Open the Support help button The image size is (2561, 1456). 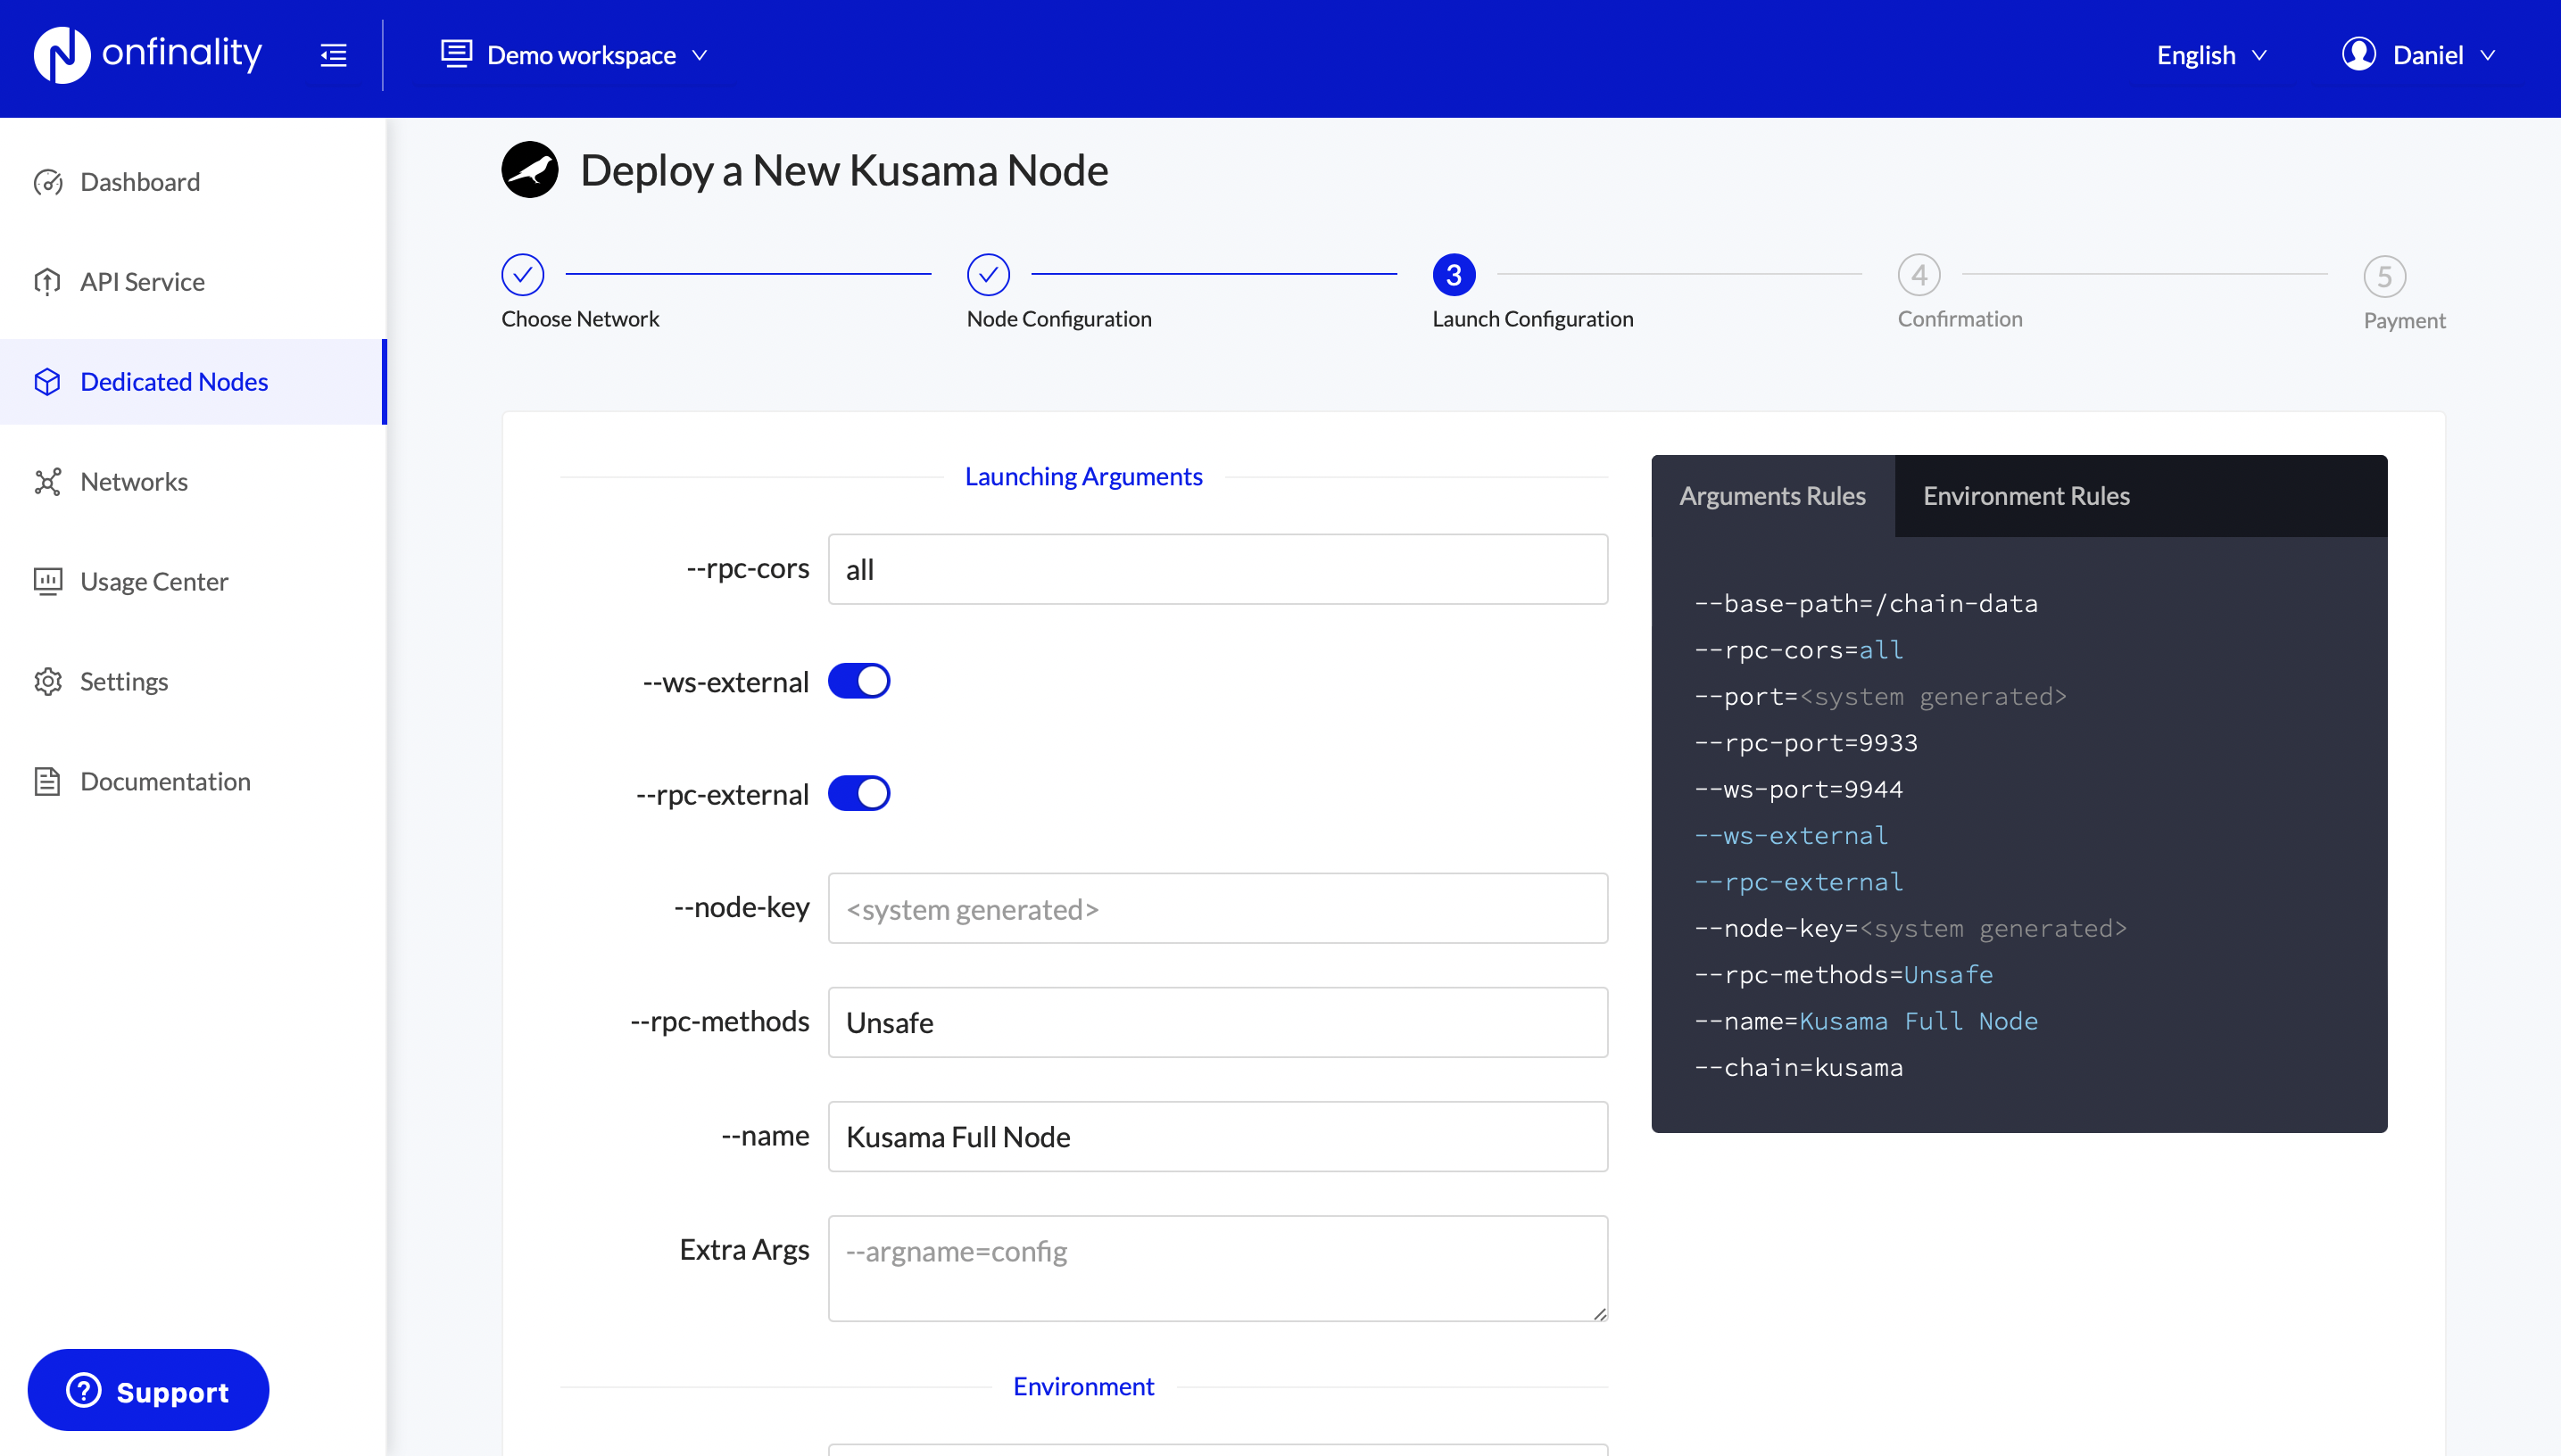[148, 1391]
